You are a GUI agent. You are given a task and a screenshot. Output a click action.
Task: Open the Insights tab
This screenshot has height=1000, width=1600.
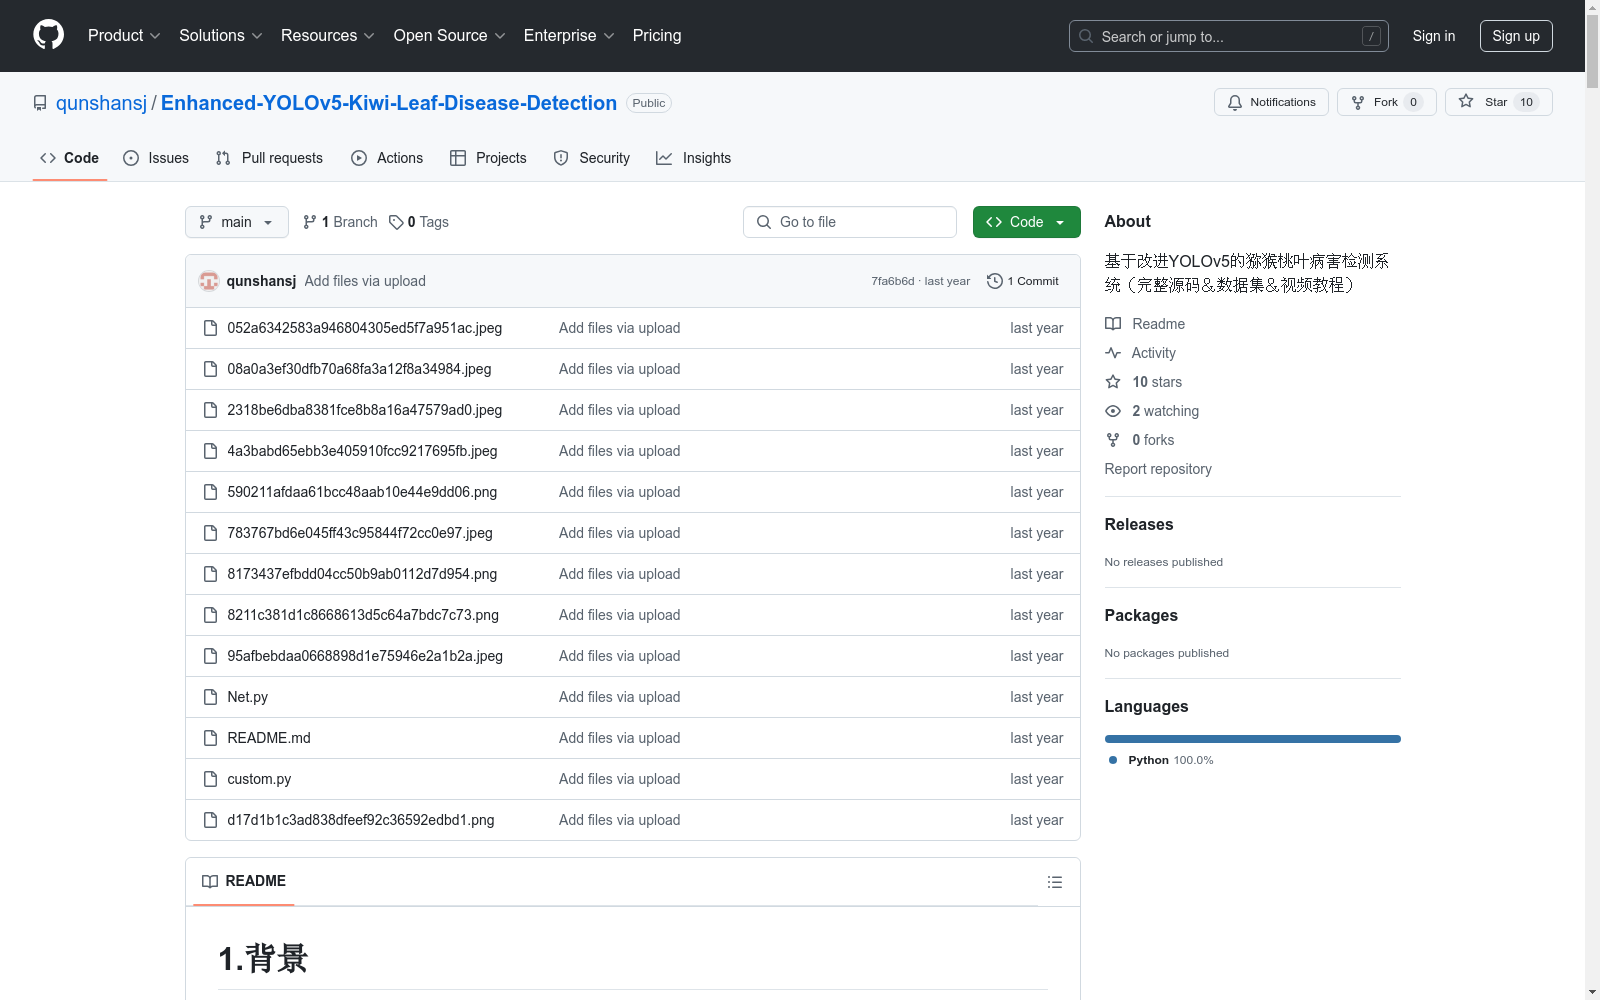coord(694,158)
